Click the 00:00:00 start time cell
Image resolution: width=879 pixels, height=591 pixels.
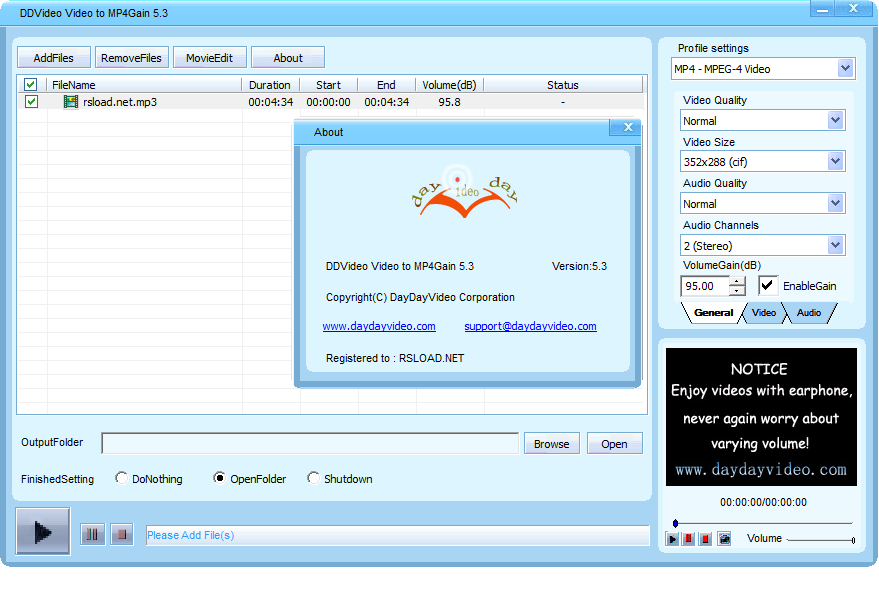[329, 102]
